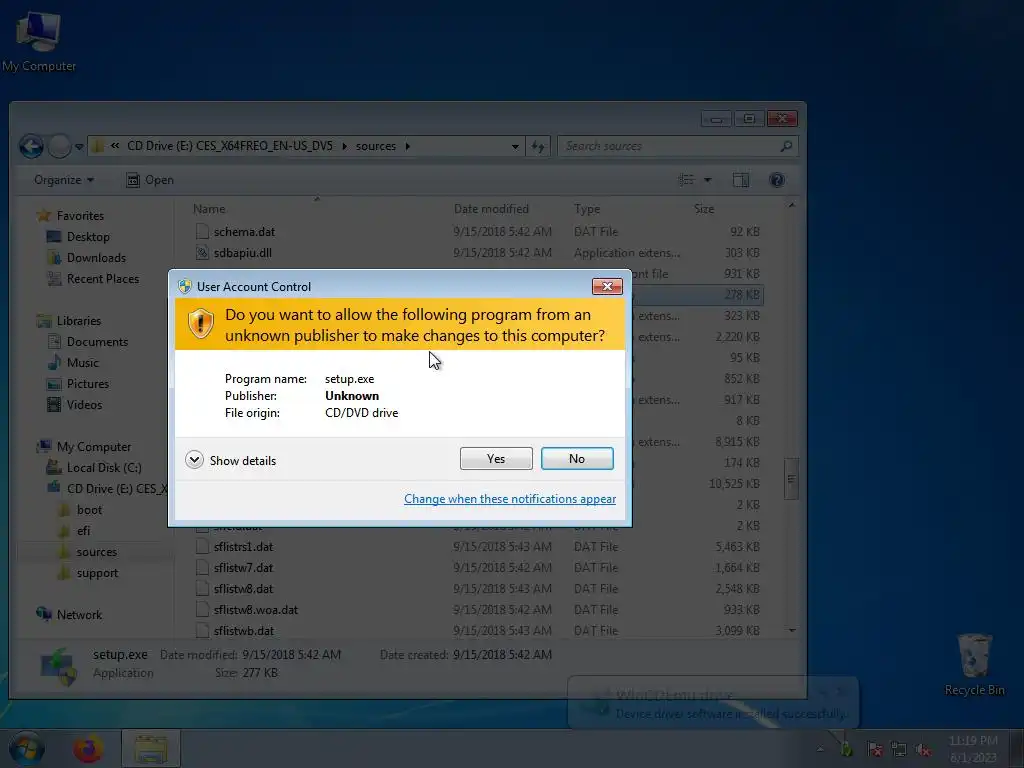The height and width of the screenshot is (768, 1024).
Task: Click No in User Account Control dialog
Action: pos(577,458)
